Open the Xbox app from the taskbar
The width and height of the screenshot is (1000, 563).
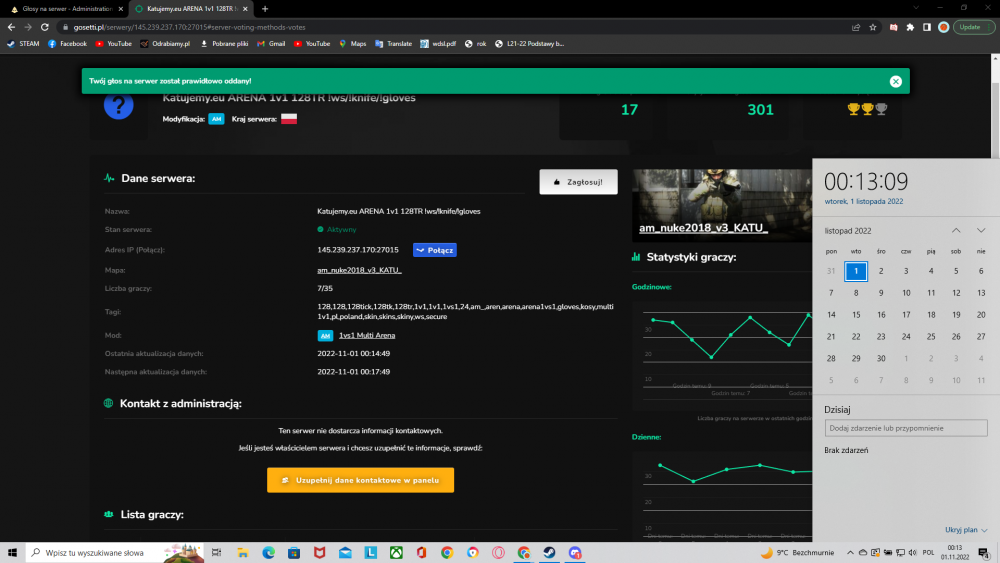(x=396, y=553)
